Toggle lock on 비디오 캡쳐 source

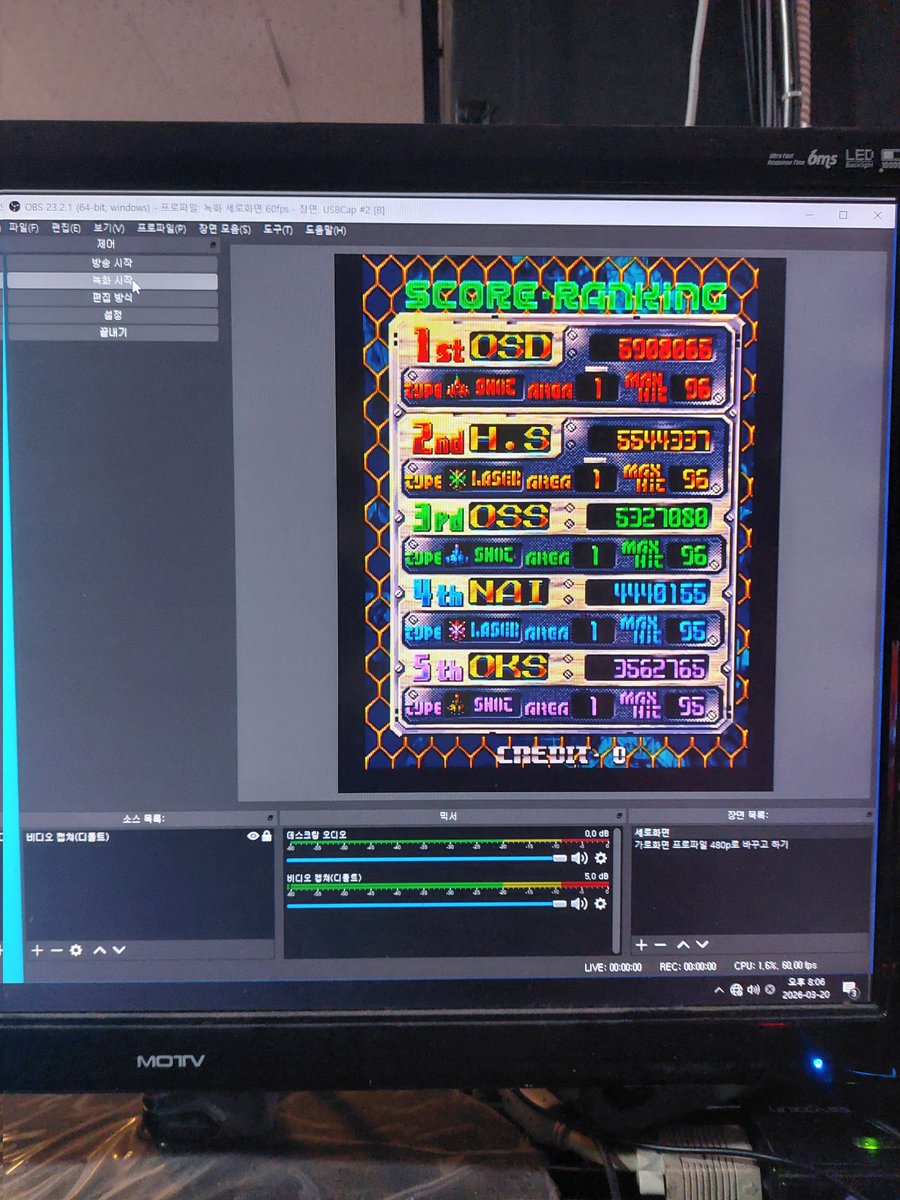tap(266, 836)
